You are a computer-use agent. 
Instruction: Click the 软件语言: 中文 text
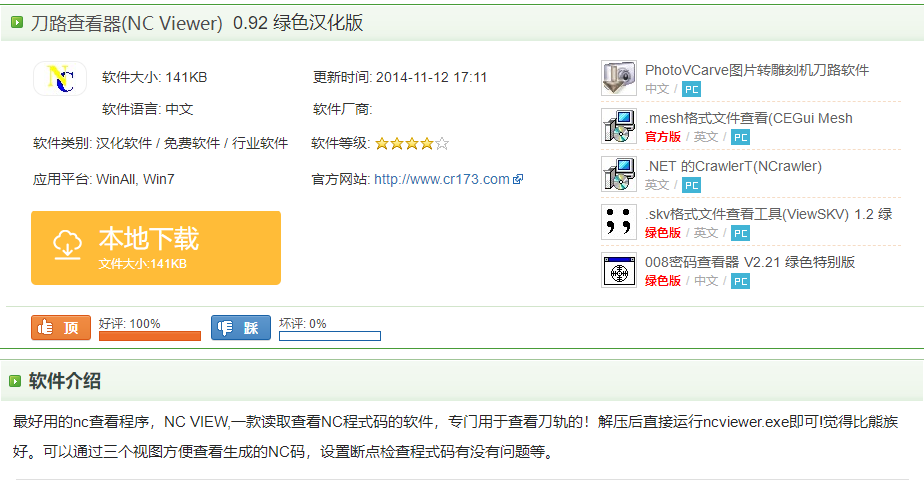[147, 109]
